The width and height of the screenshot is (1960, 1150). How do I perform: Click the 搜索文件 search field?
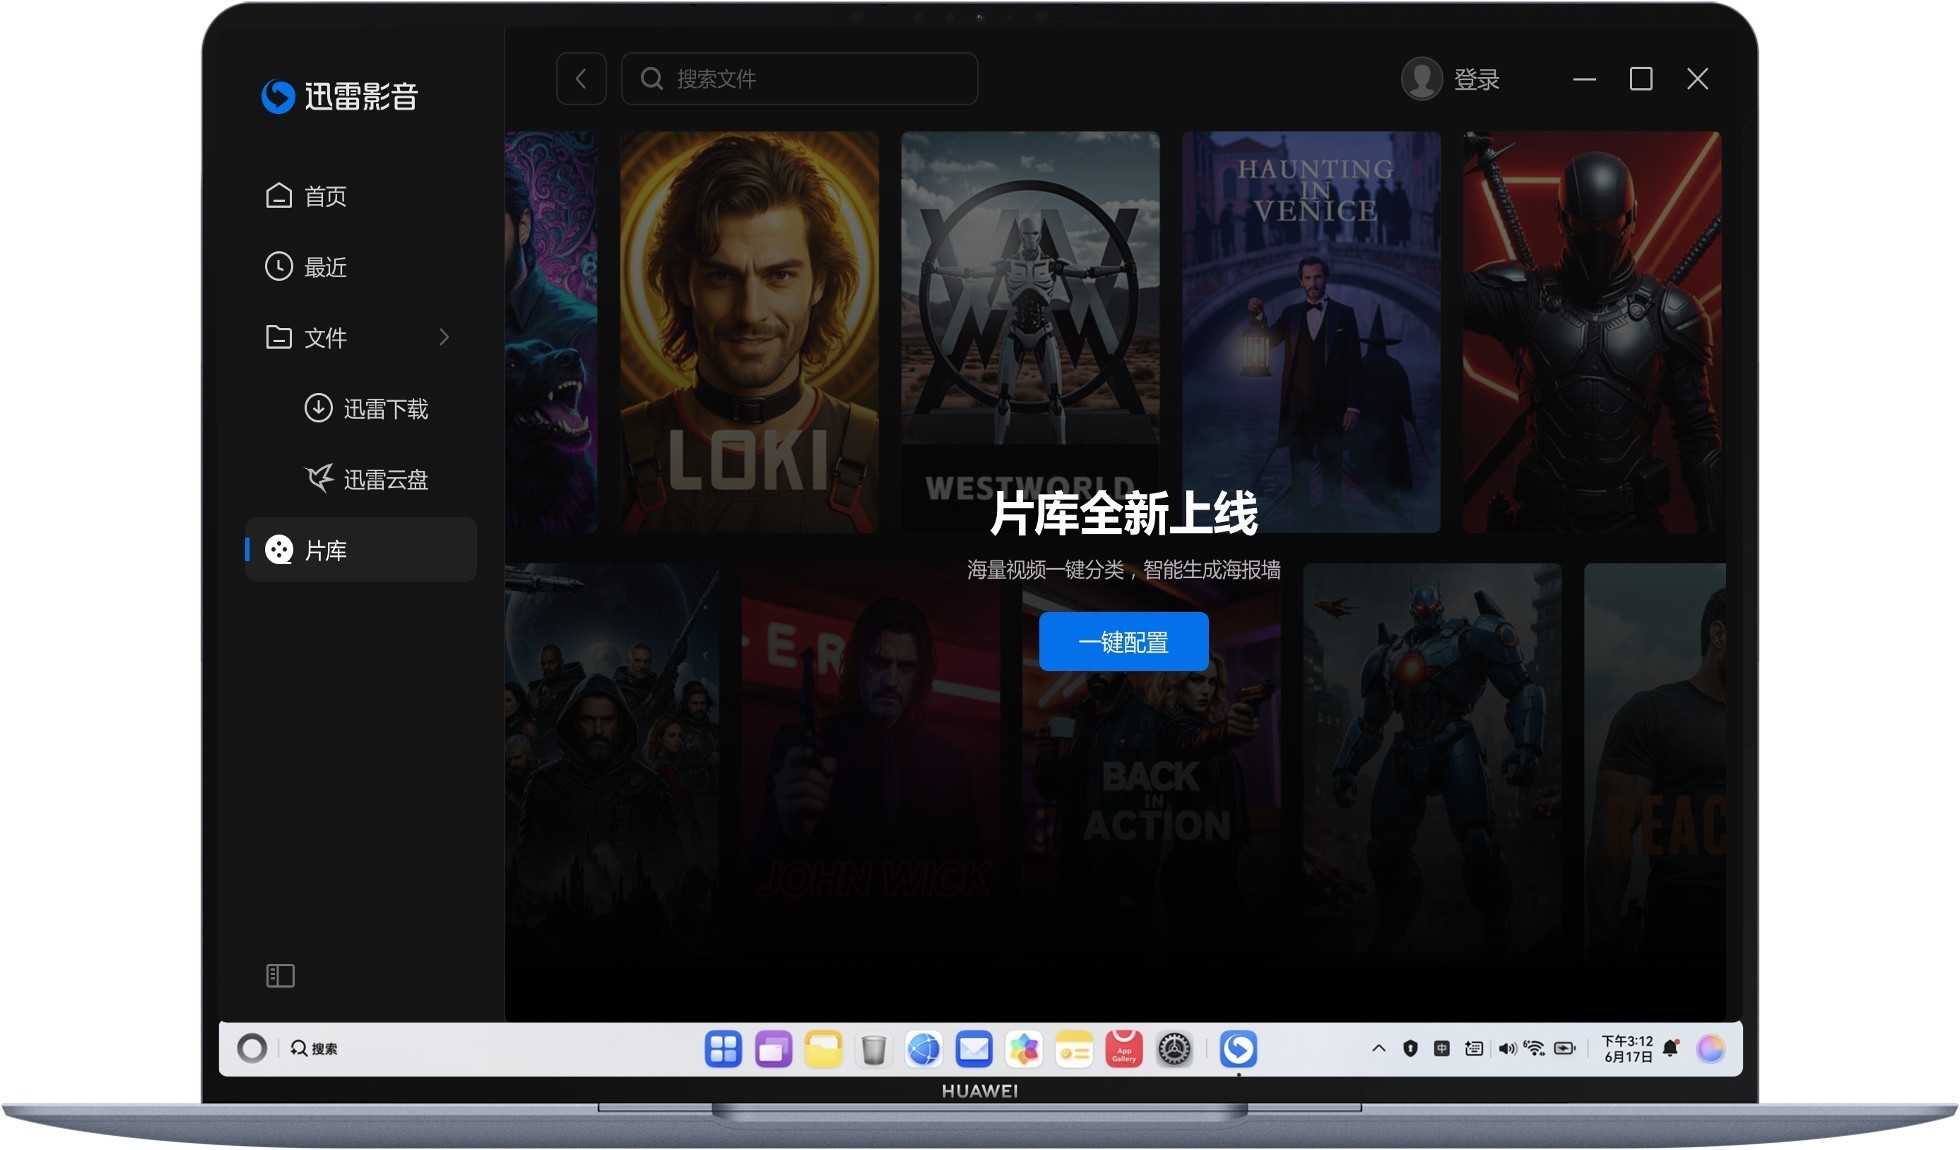click(799, 79)
